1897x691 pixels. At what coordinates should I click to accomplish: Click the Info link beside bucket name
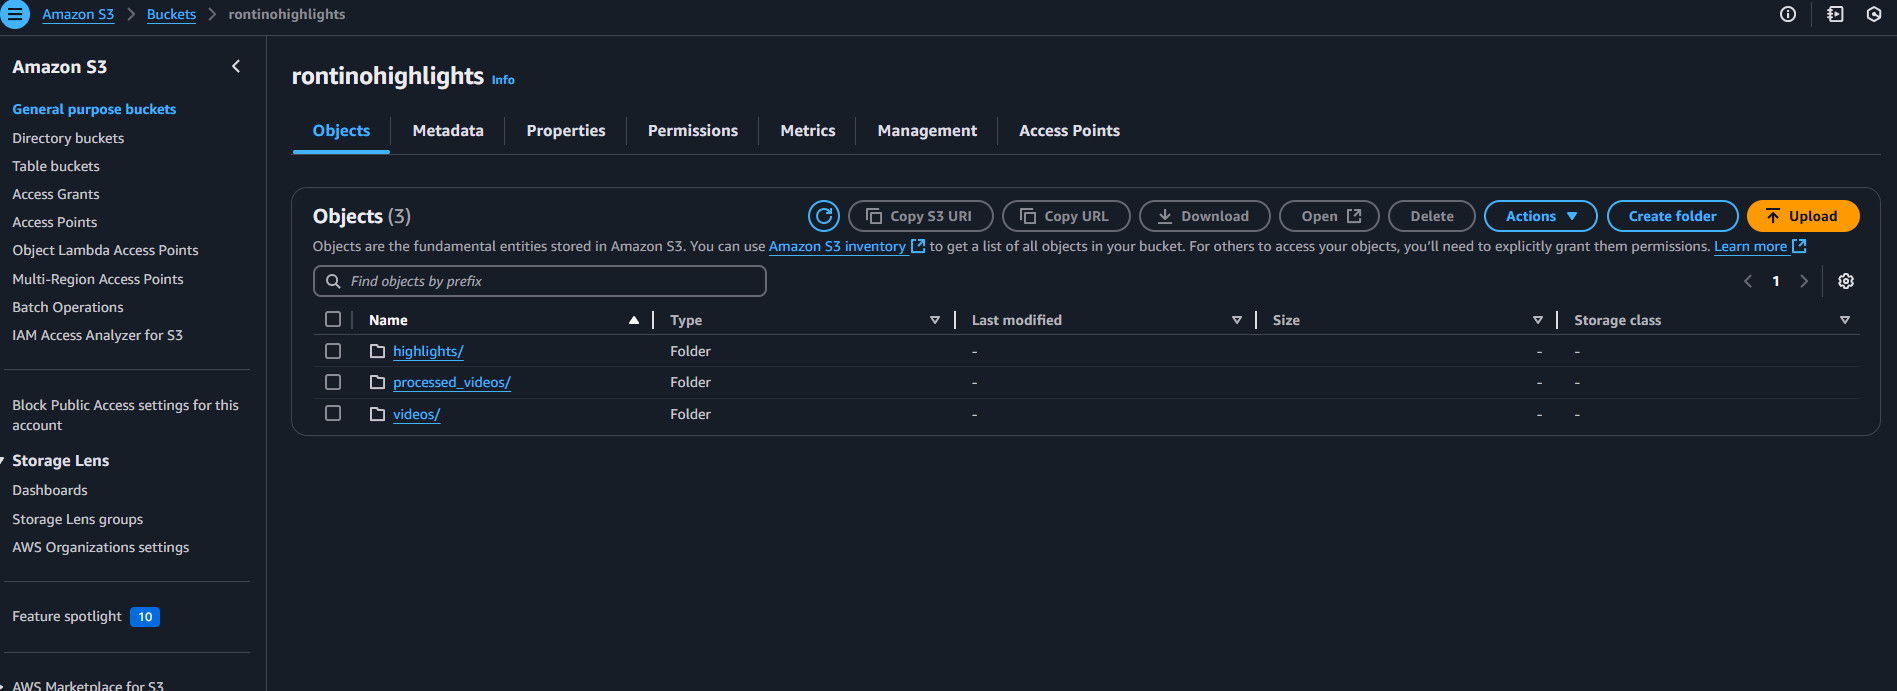(x=503, y=80)
